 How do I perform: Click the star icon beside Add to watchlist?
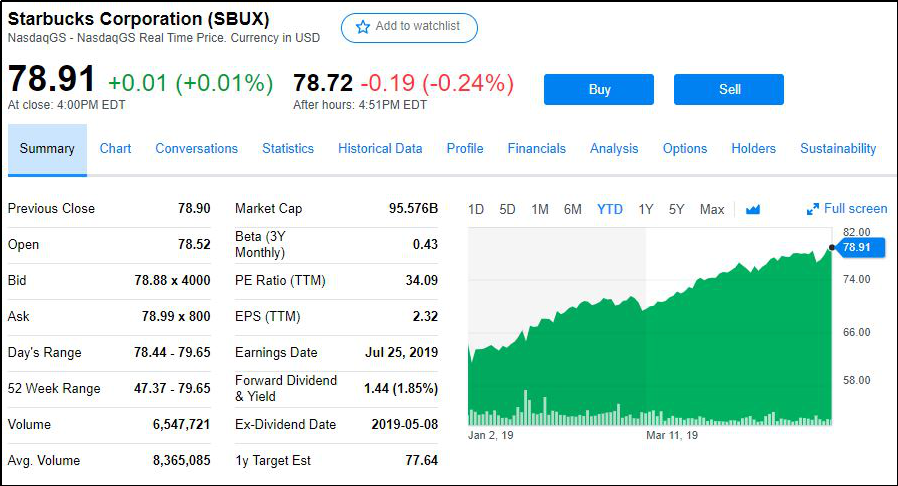point(362,27)
